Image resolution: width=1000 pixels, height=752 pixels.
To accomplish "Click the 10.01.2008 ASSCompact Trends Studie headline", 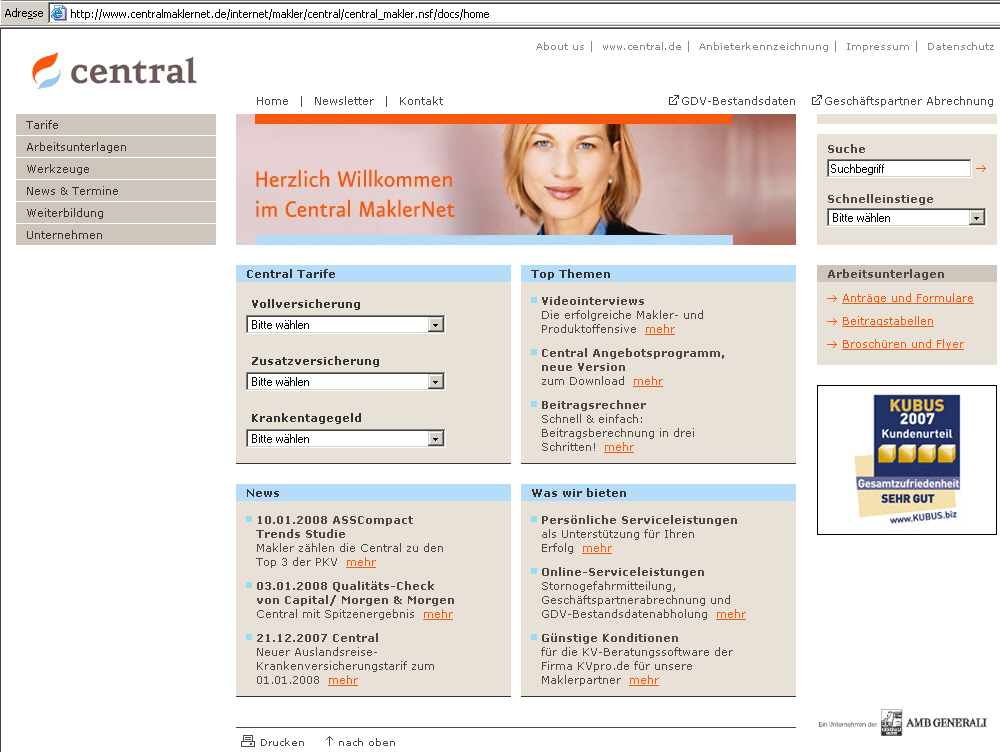I will click(x=335, y=527).
